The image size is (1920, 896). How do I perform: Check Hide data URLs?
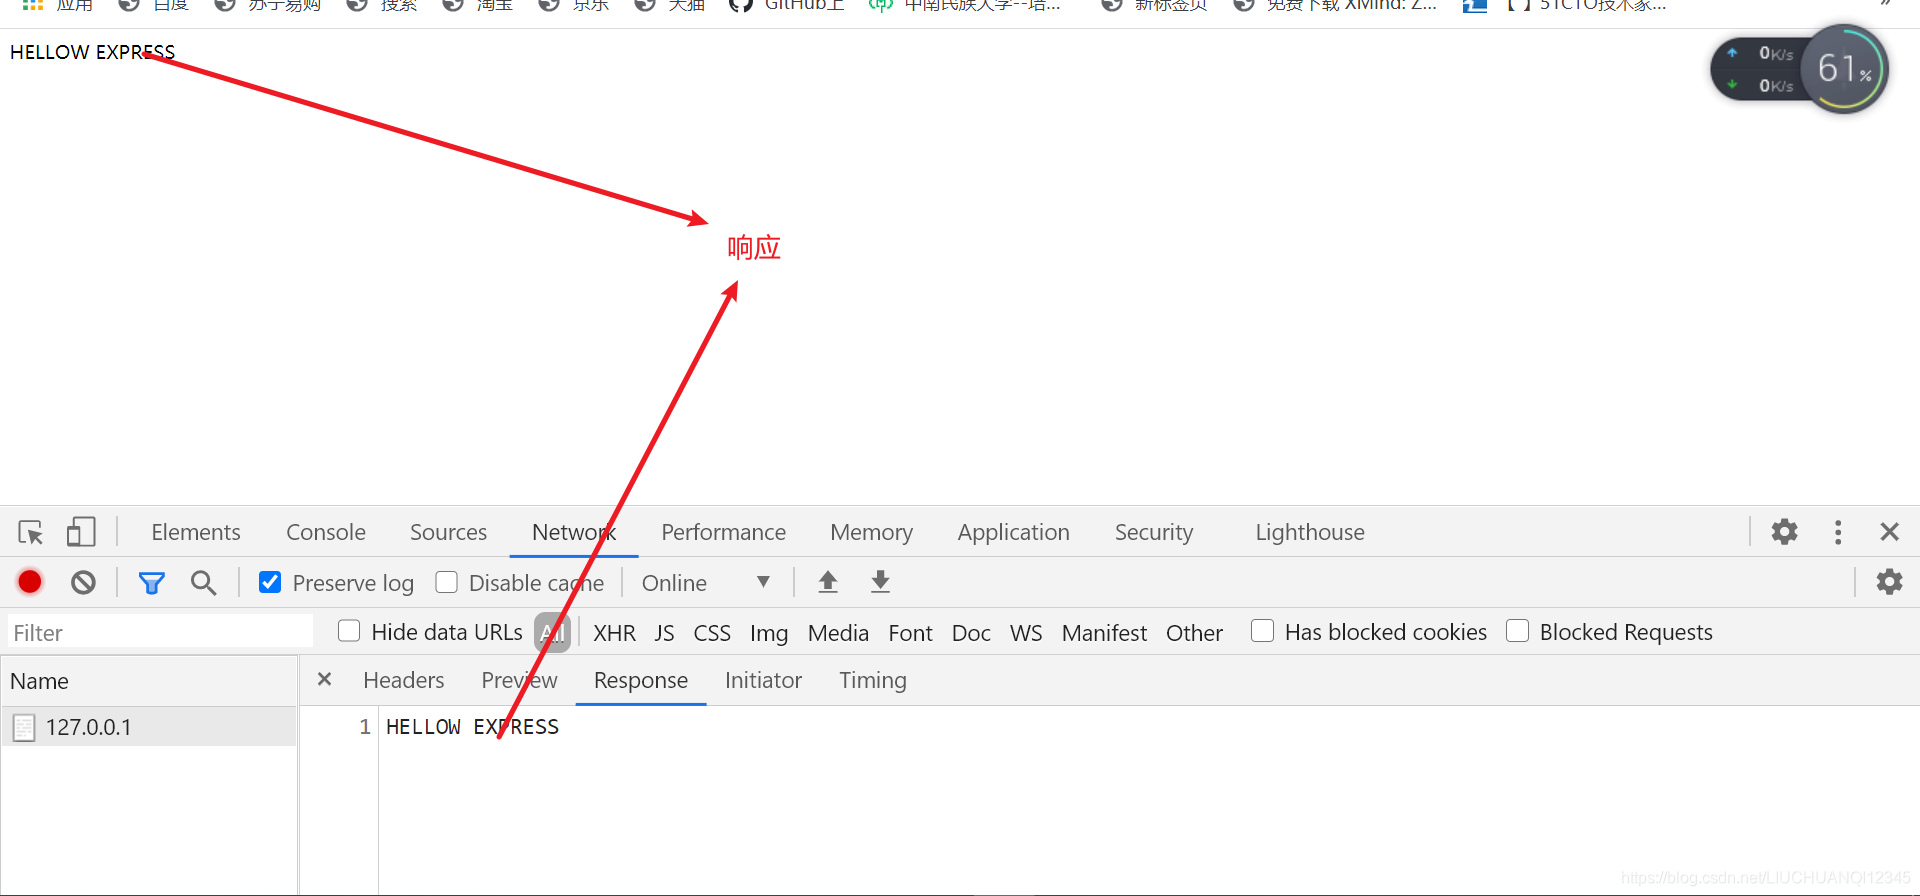(349, 631)
